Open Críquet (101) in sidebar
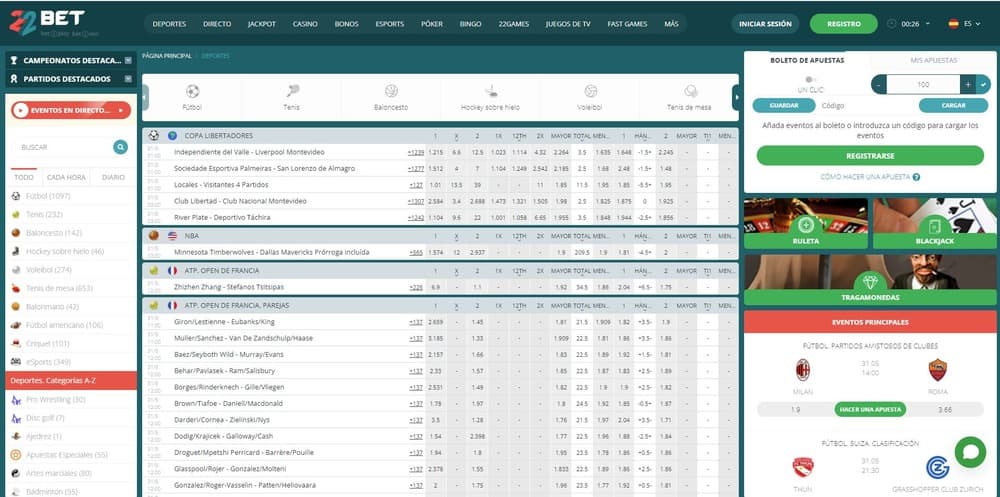The image size is (1000, 497). [x=47, y=344]
